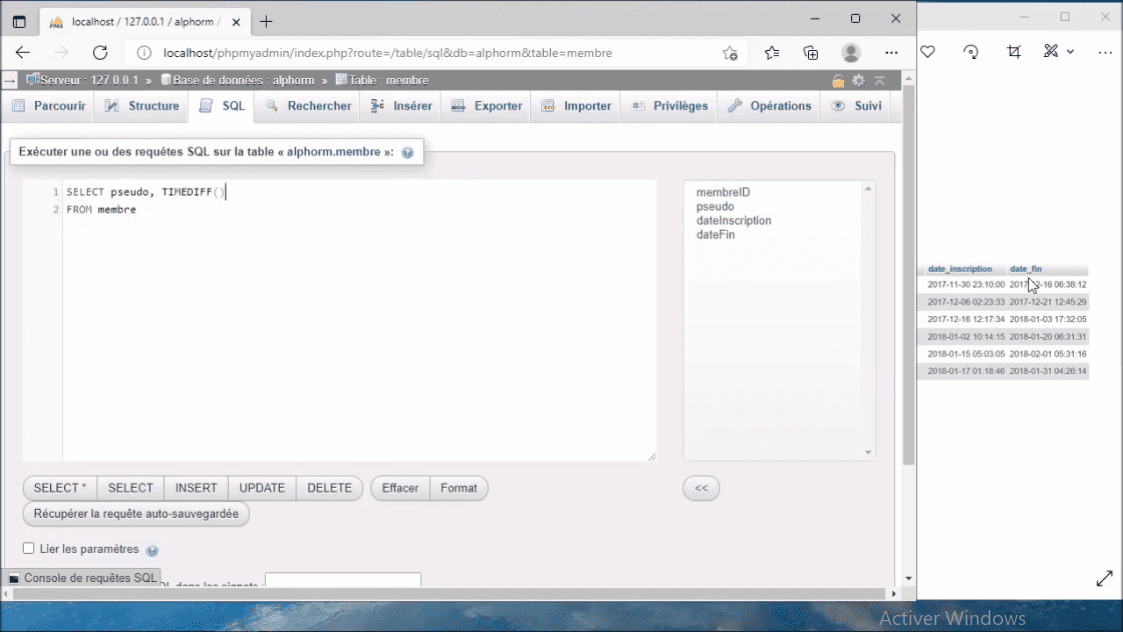The image size is (1123, 632).
Task: Toggle navigation panel arrow at top left
Action: click(9, 81)
